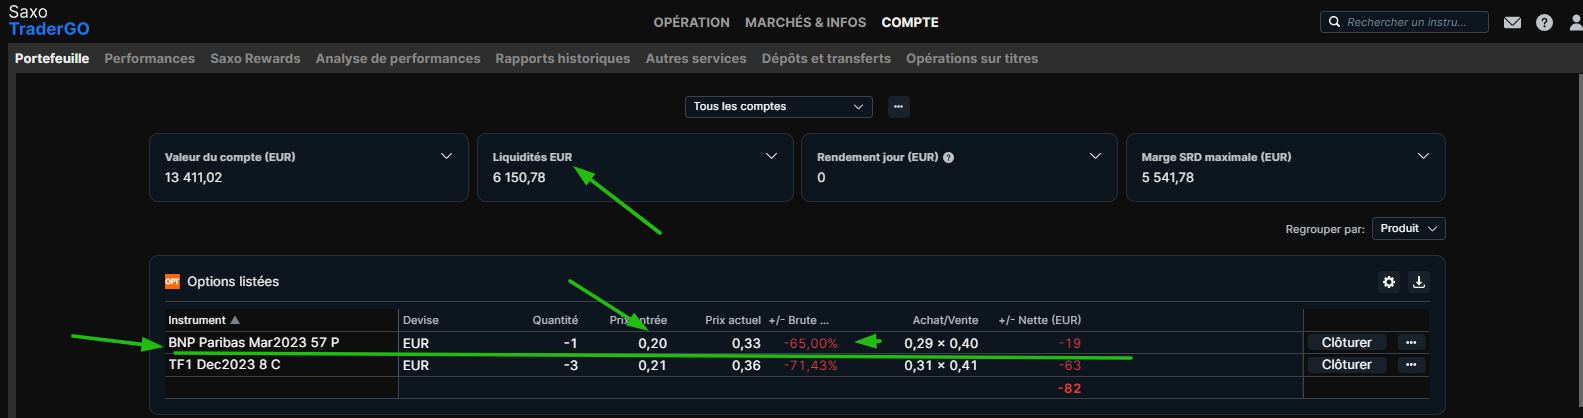Open the OPÉRATION menu
1583x418 pixels.
point(691,22)
